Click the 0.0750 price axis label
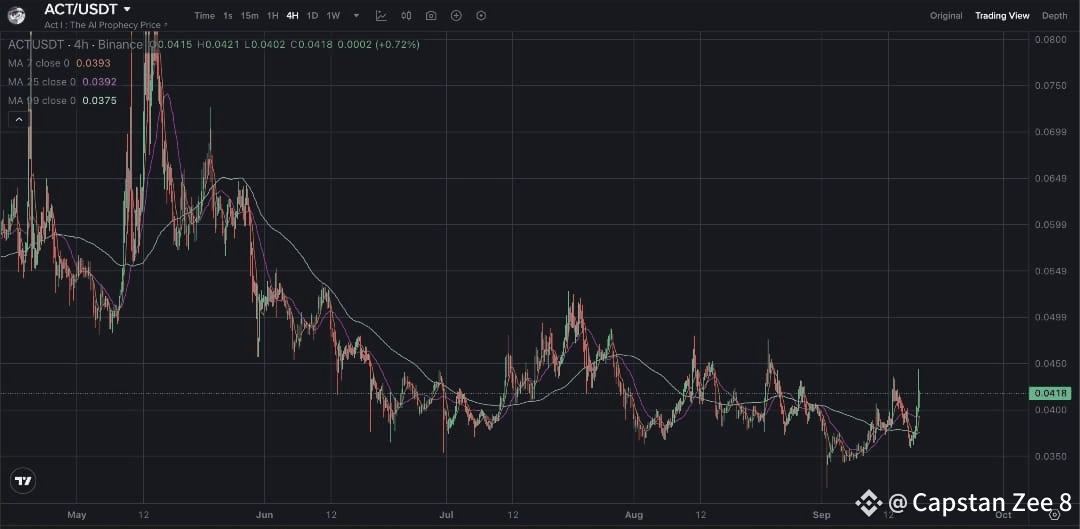 (1050, 86)
